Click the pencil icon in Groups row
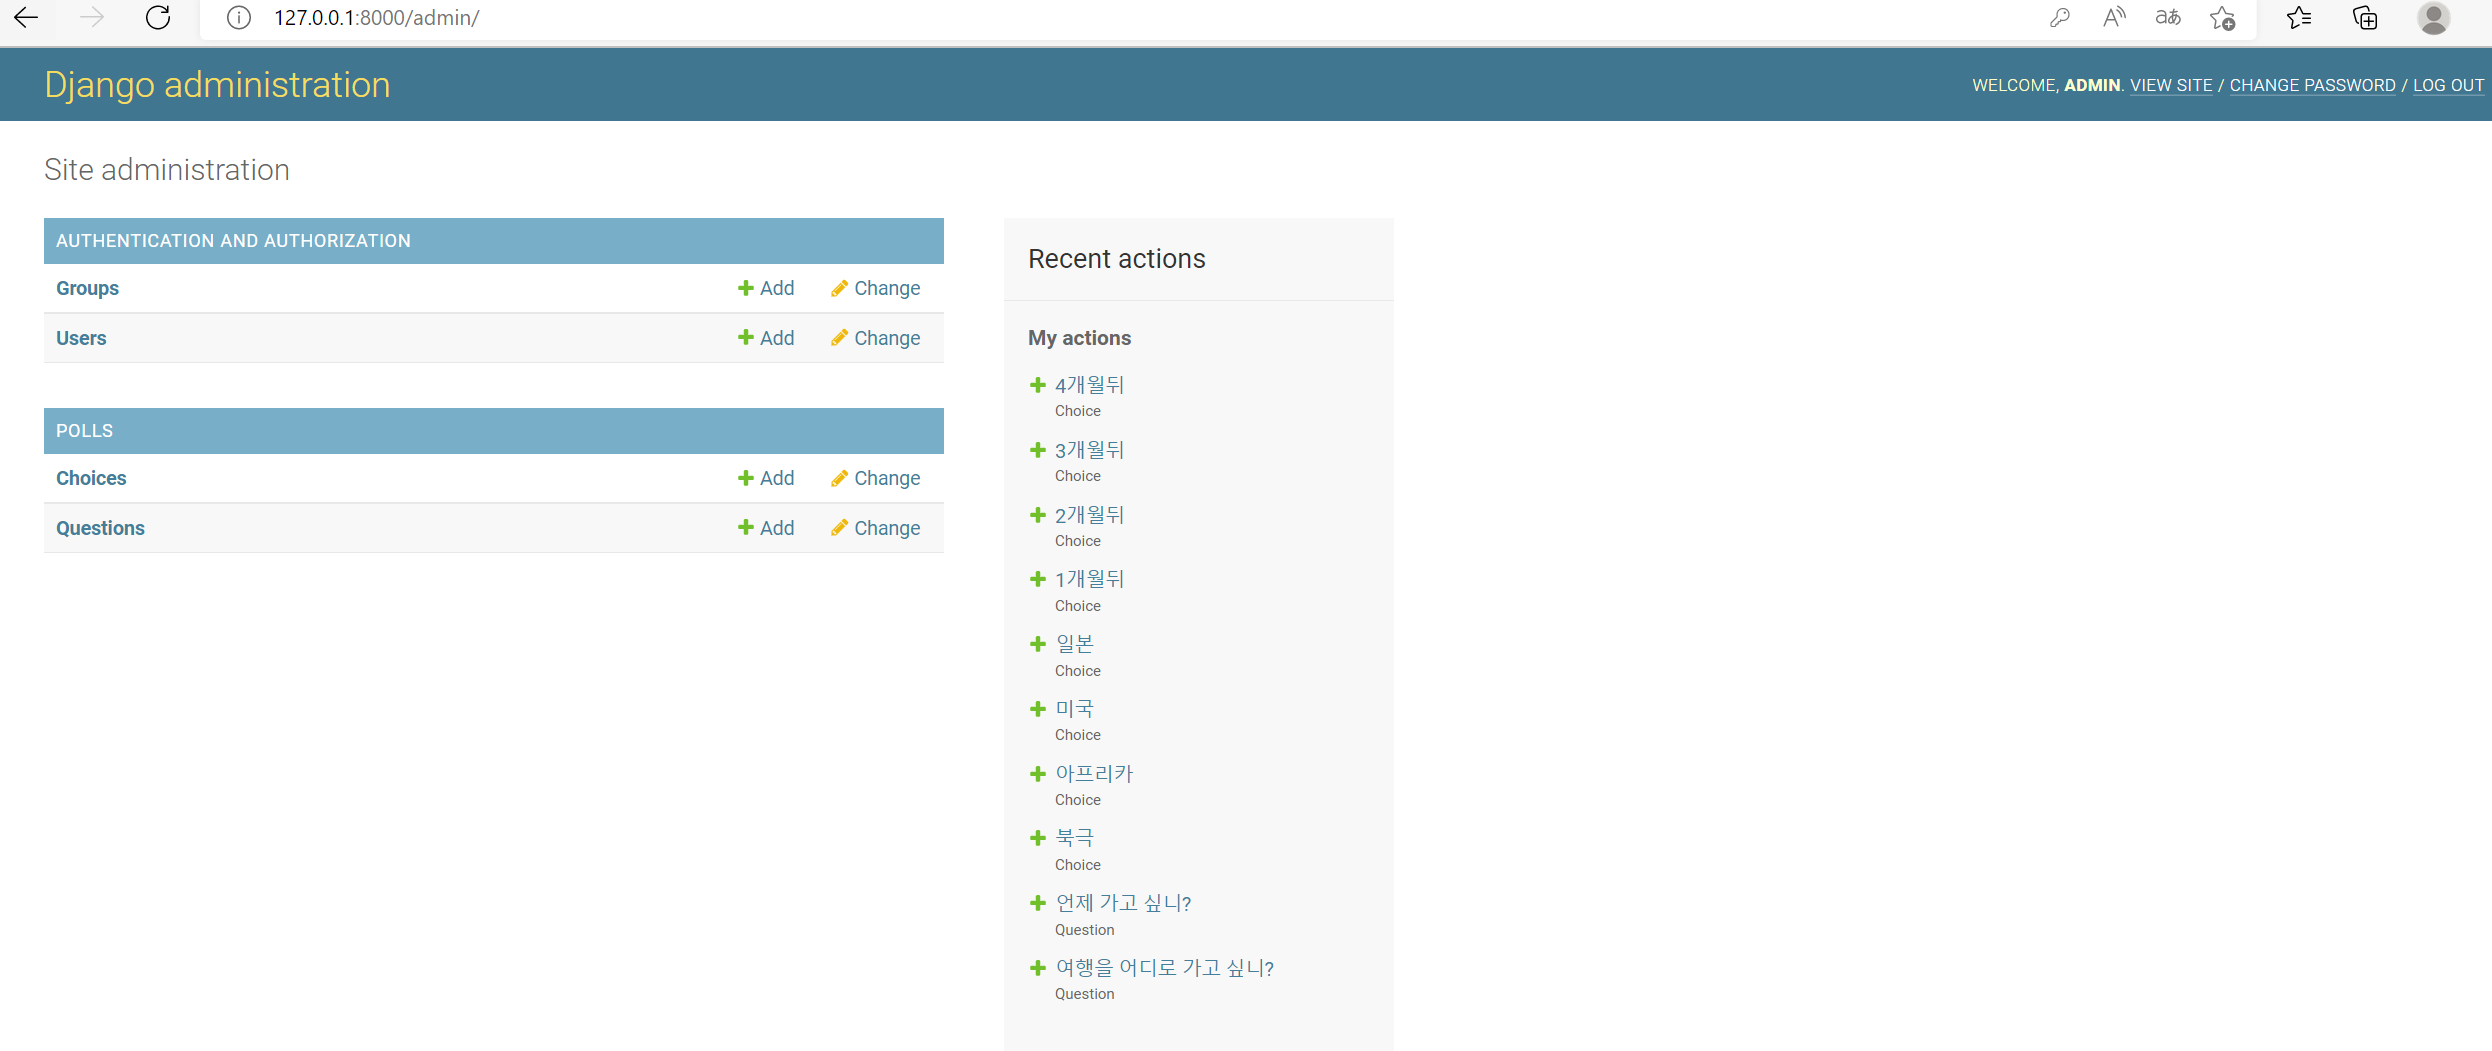The image size is (2492, 1051). click(839, 288)
